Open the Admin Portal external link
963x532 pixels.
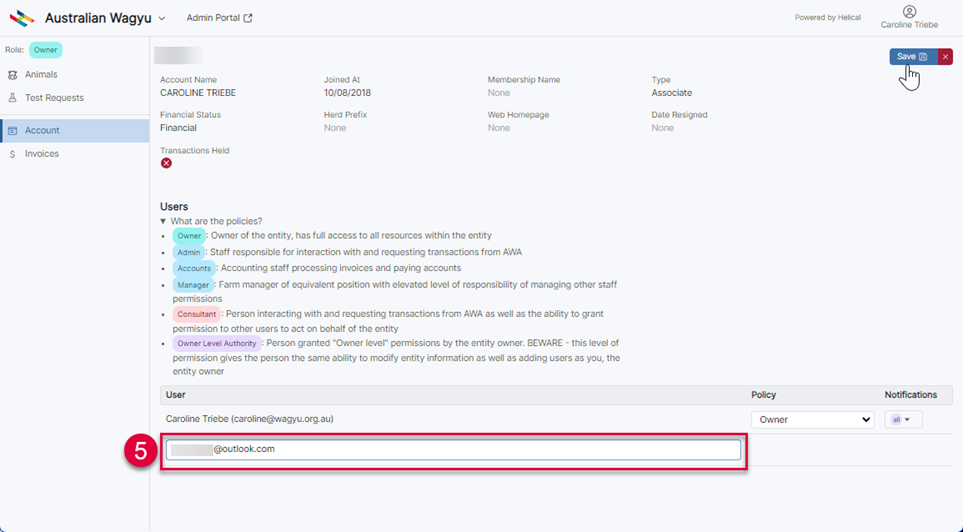click(x=219, y=18)
